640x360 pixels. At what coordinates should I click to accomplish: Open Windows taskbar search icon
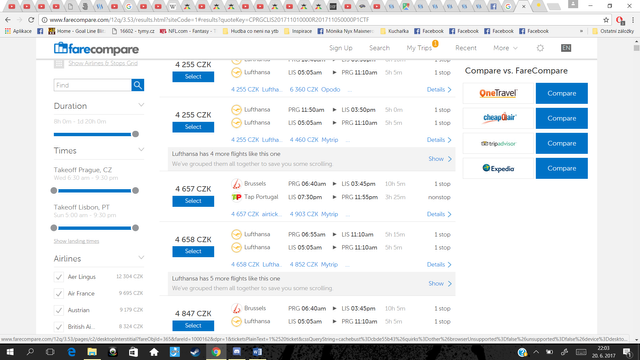click(x=30, y=352)
